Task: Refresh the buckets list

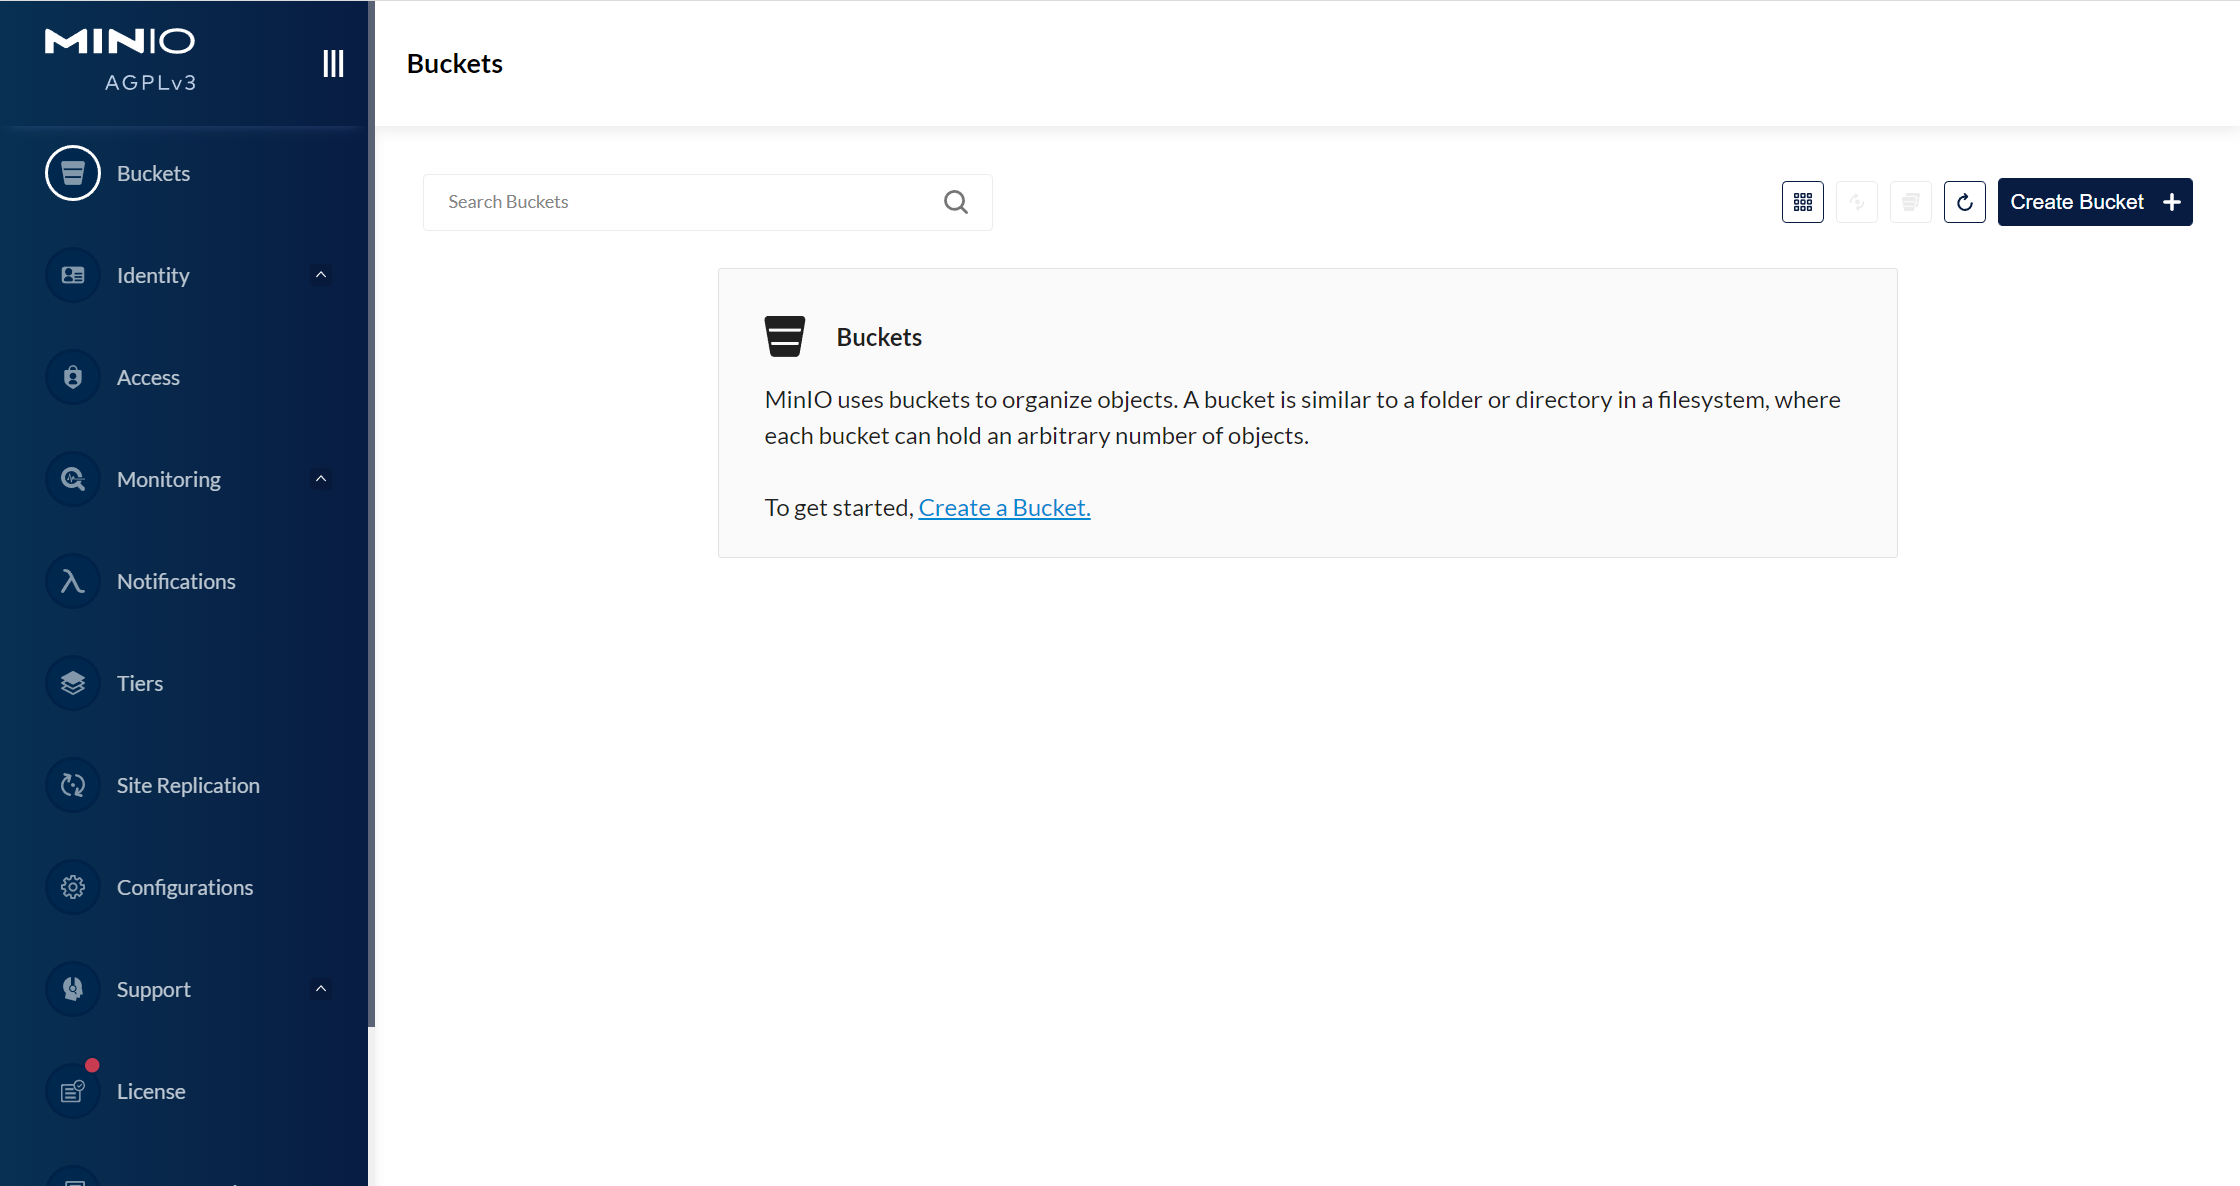Action: click(x=1964, y=202)
